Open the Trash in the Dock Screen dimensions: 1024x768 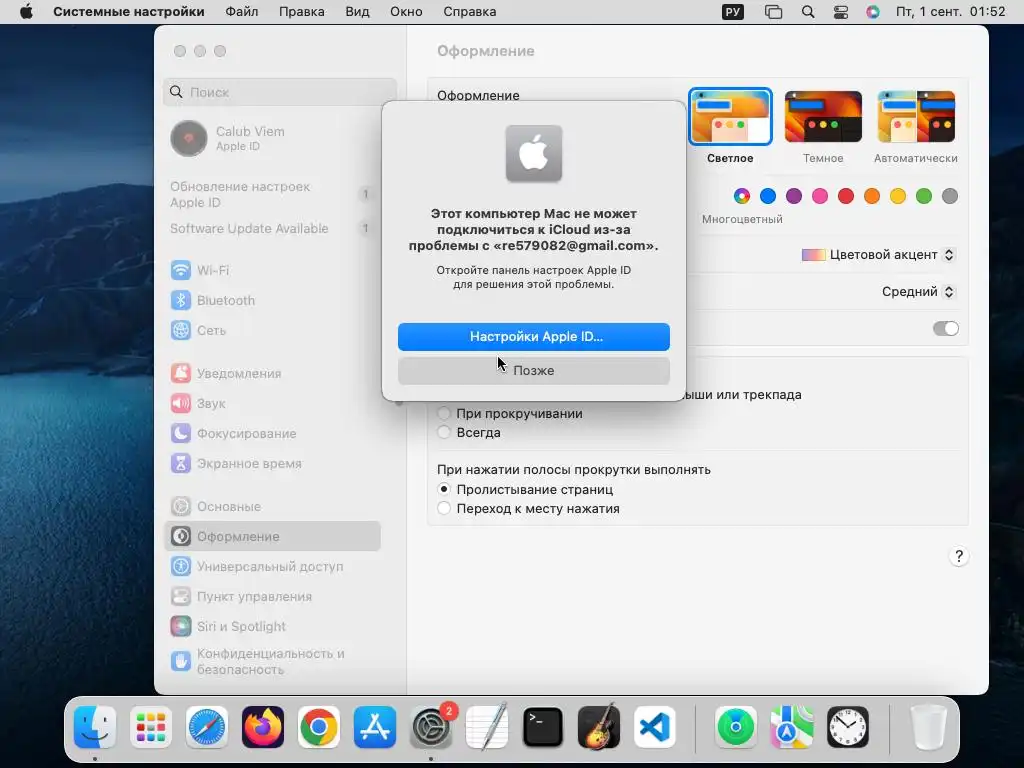tap(928, 727)
